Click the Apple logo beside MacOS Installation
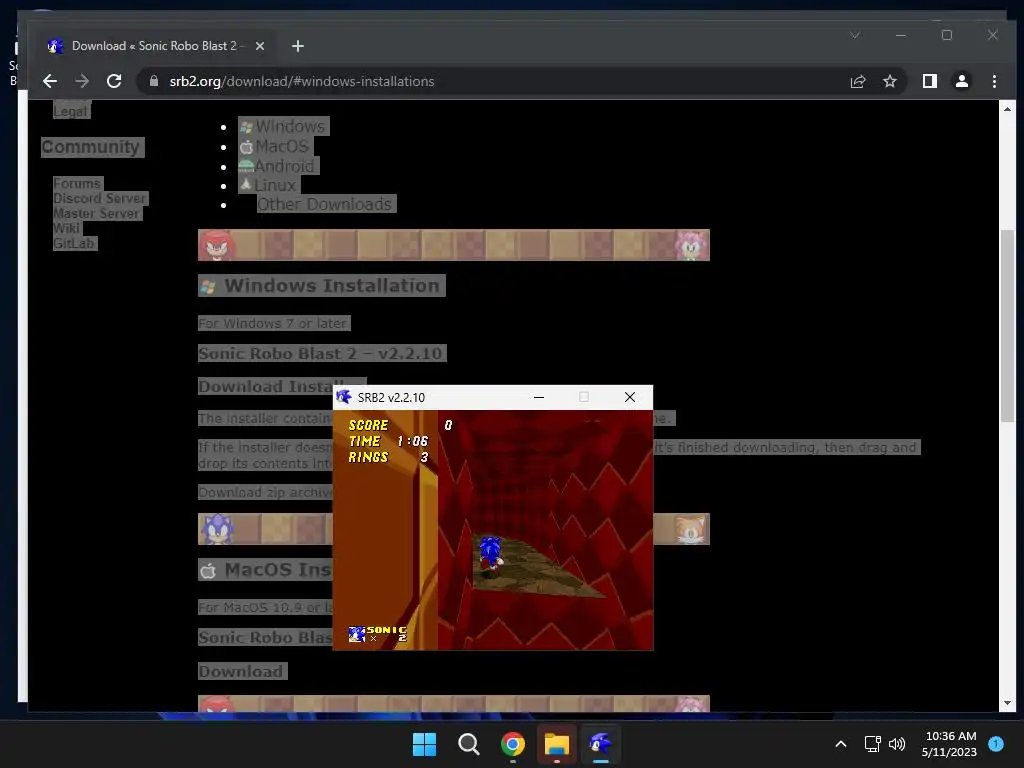 (x=208, y=571)
